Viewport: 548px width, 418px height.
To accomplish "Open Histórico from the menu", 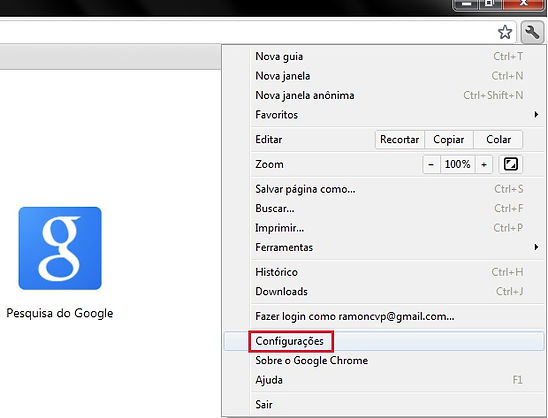I will click(x=384, y=272).
